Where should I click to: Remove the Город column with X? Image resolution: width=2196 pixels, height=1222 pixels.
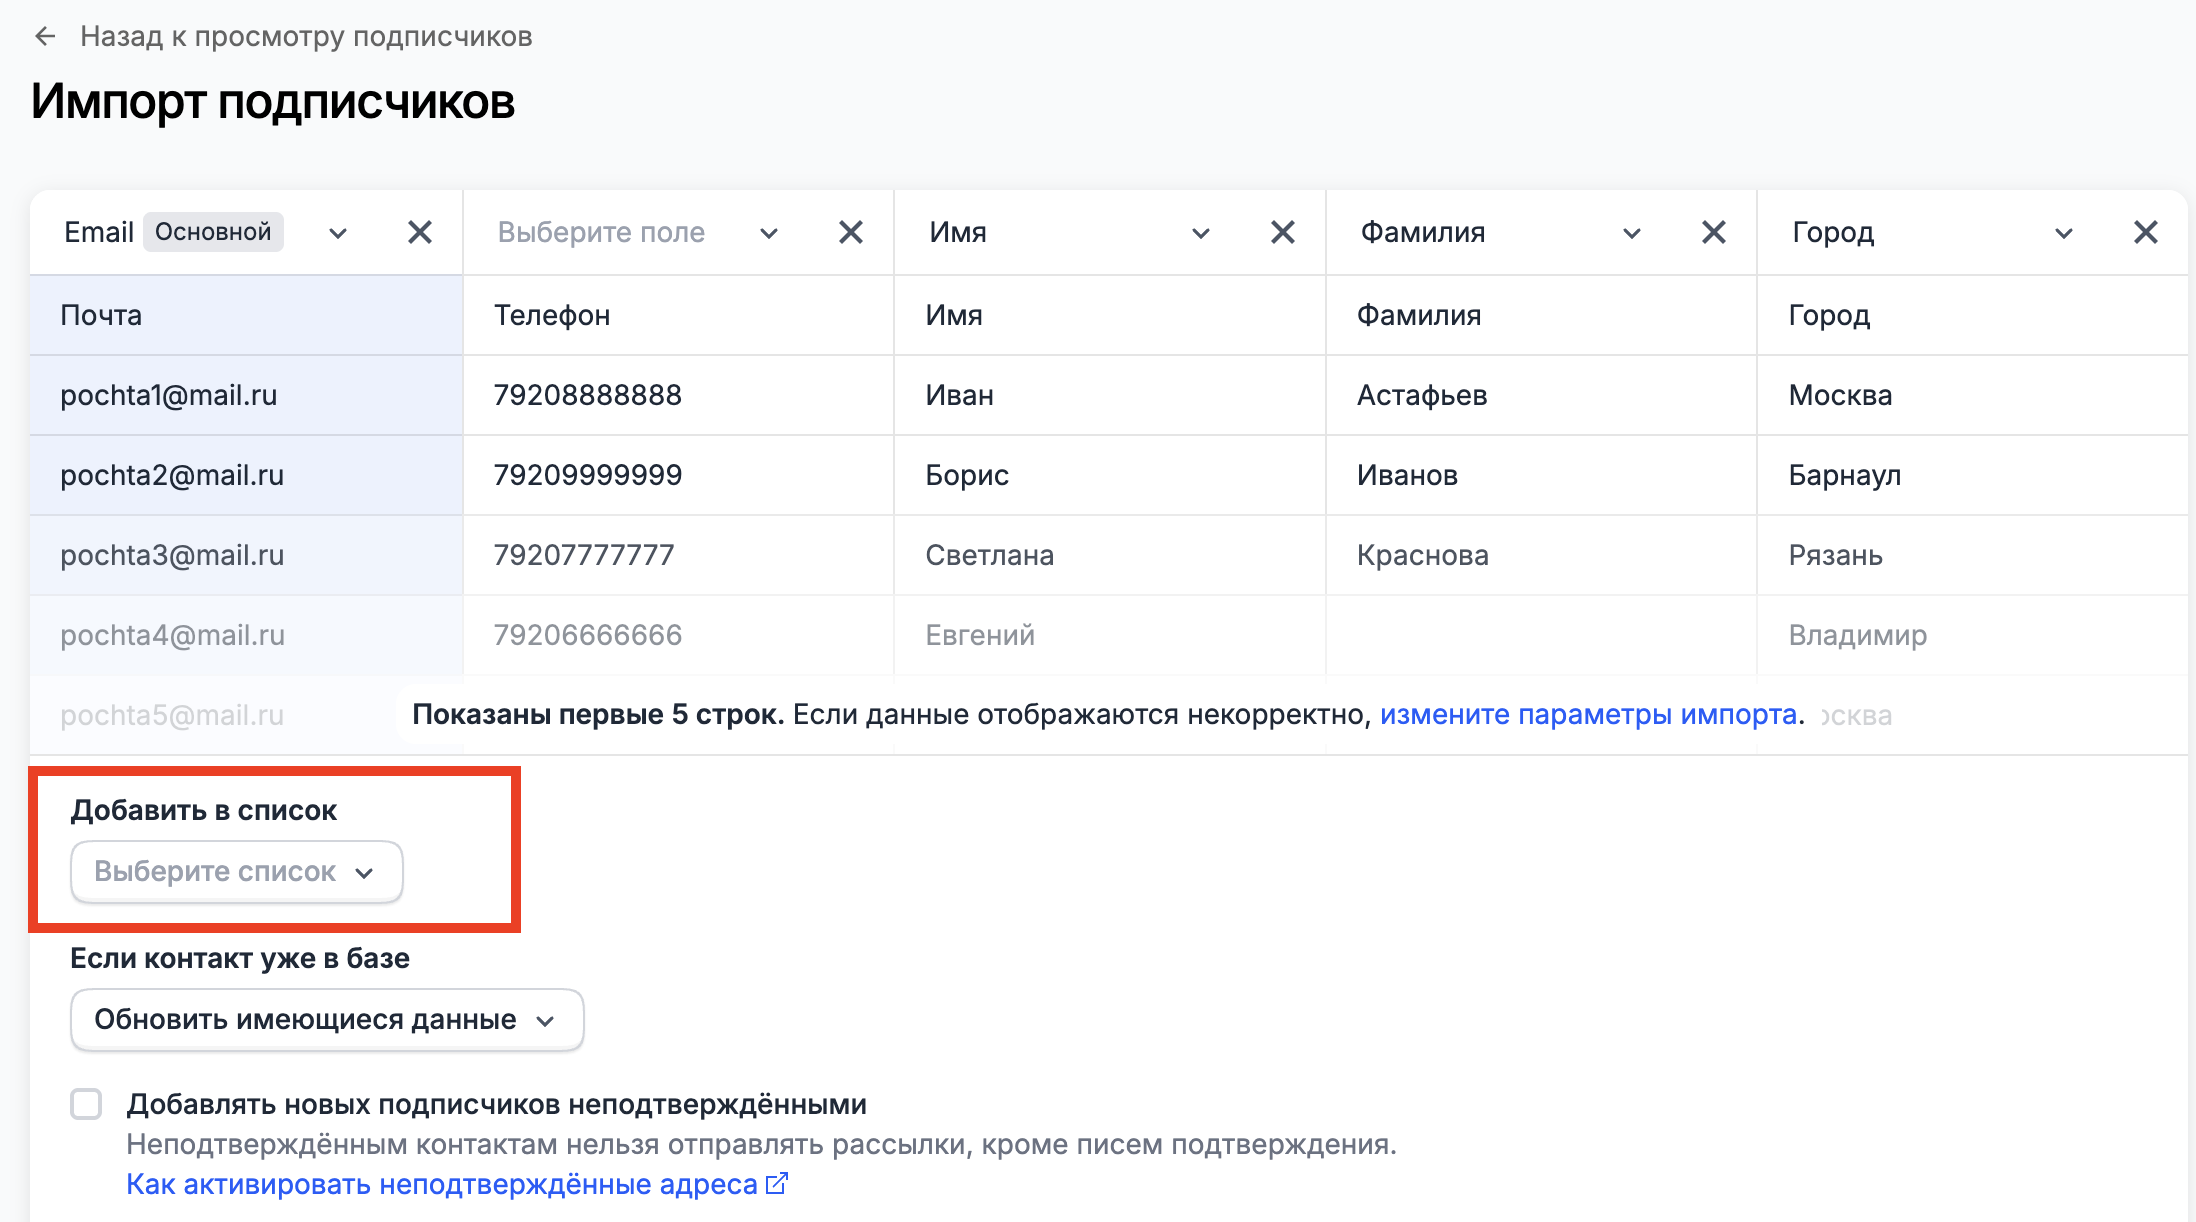pyautogui.click(x=2146, y=232)
